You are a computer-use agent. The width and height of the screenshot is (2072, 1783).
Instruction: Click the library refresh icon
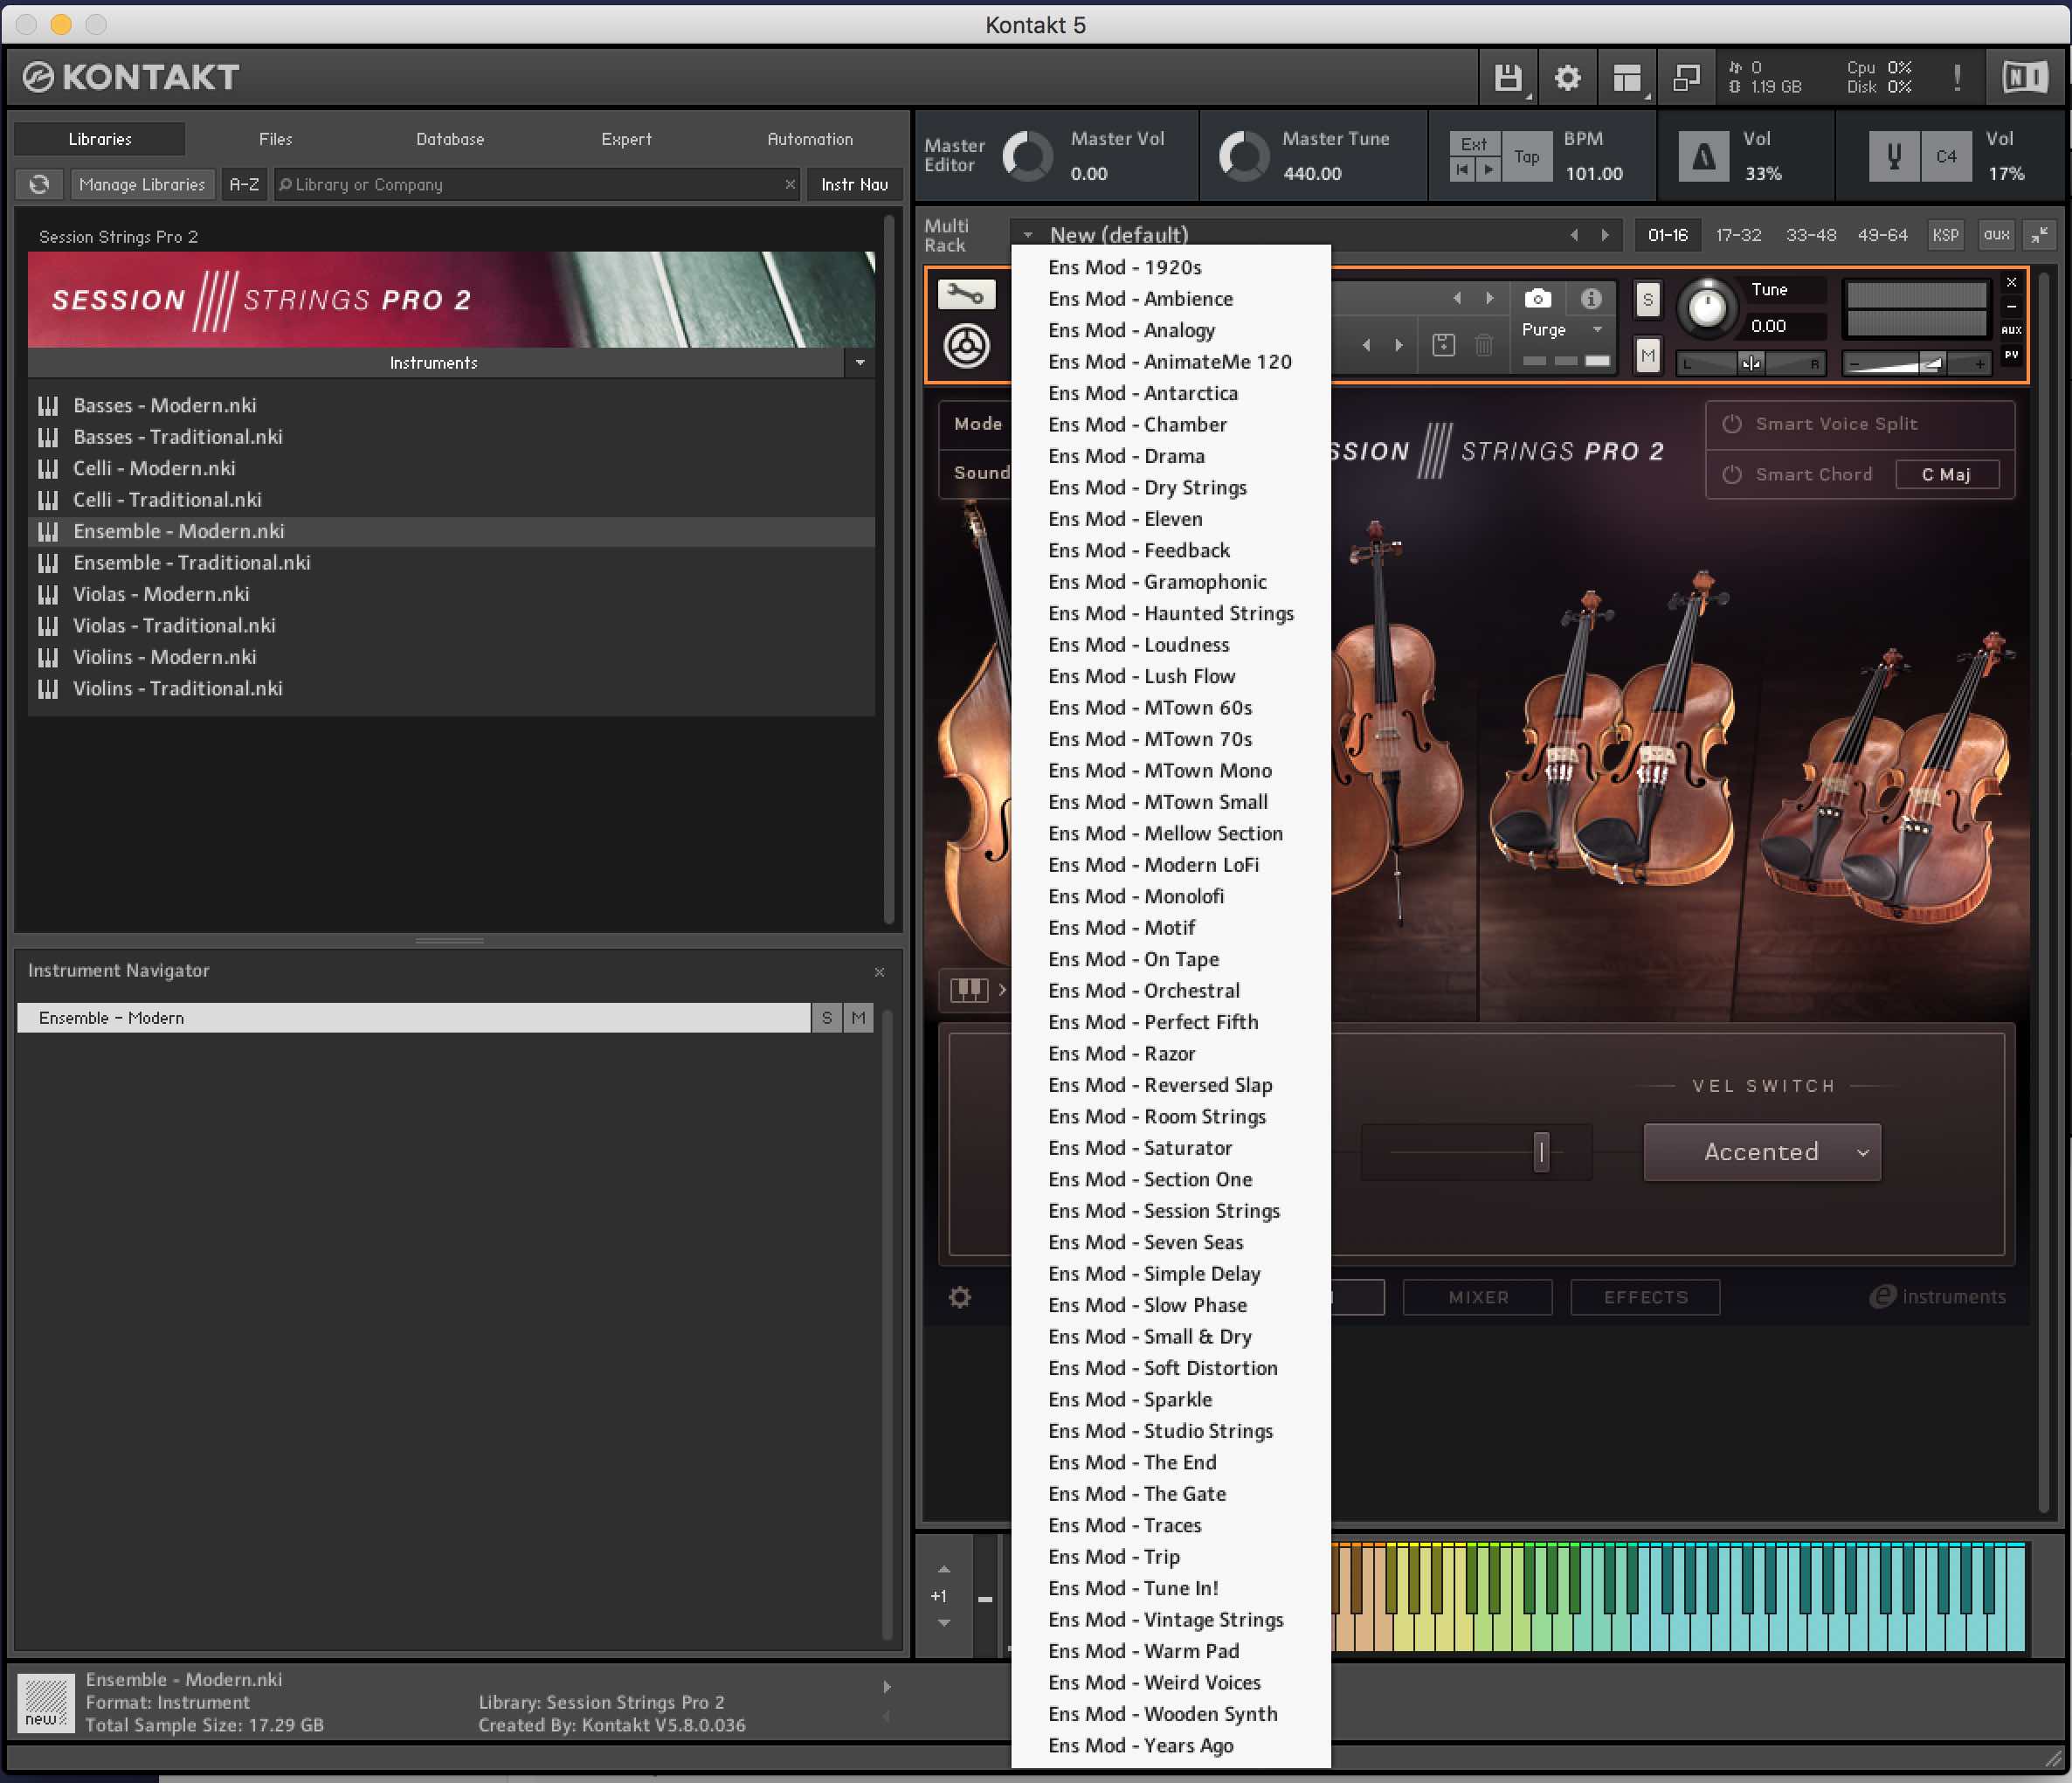pyautogui.click(x=39, y=184)
